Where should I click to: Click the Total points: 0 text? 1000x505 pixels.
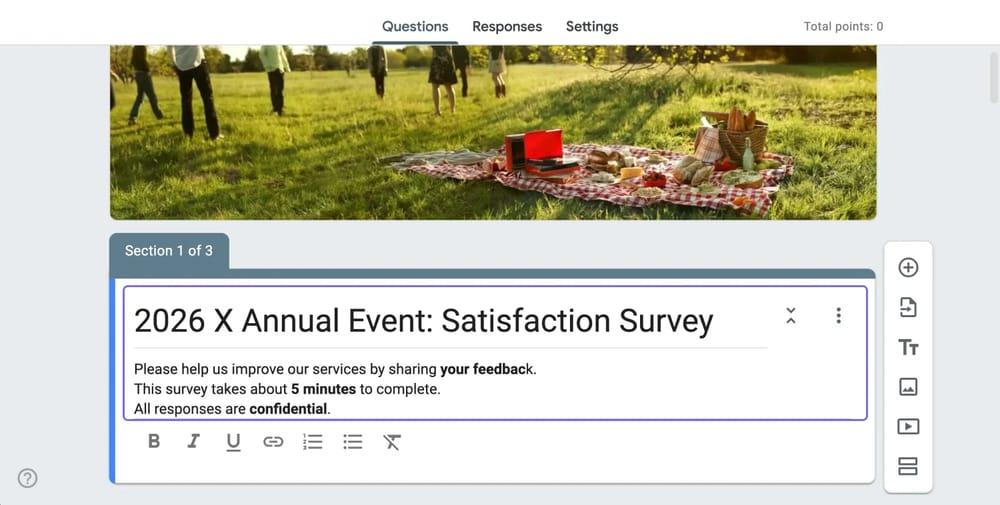(x=843, y=27)
